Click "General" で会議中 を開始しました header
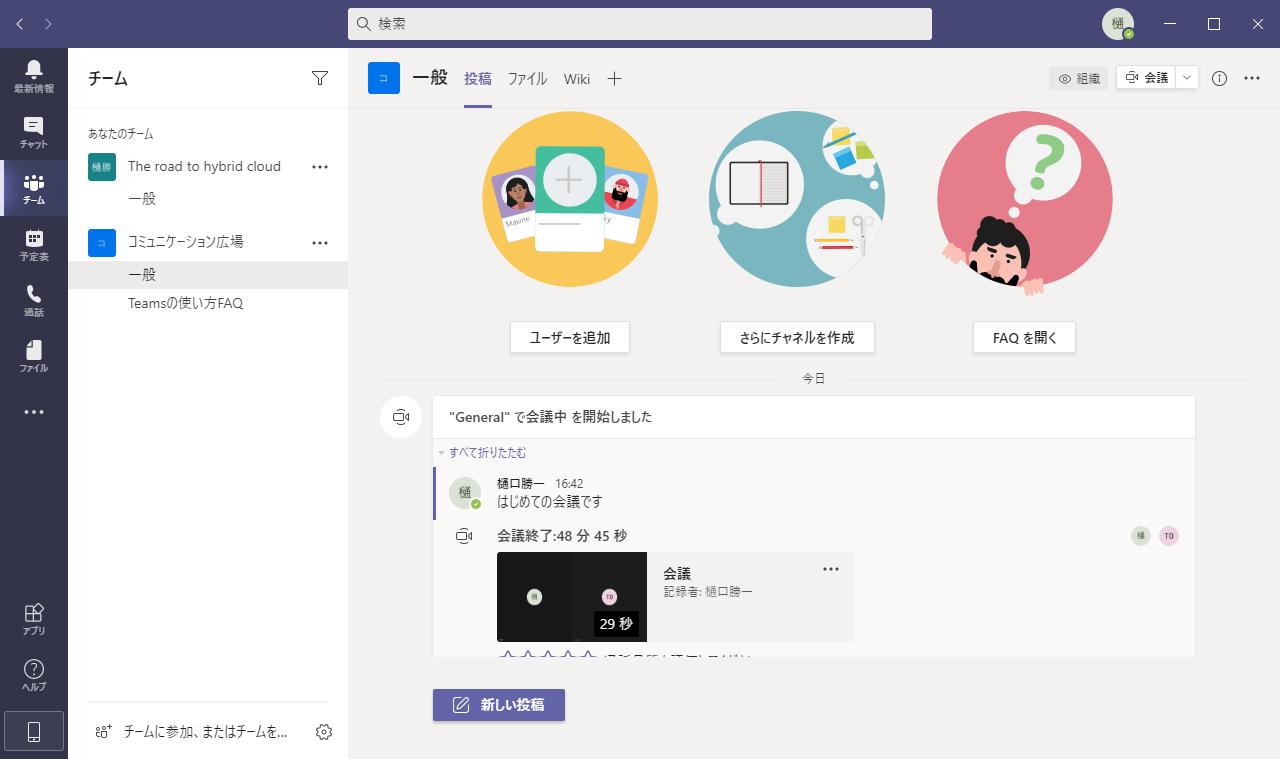1280x759 pixels. pos(550,417)
